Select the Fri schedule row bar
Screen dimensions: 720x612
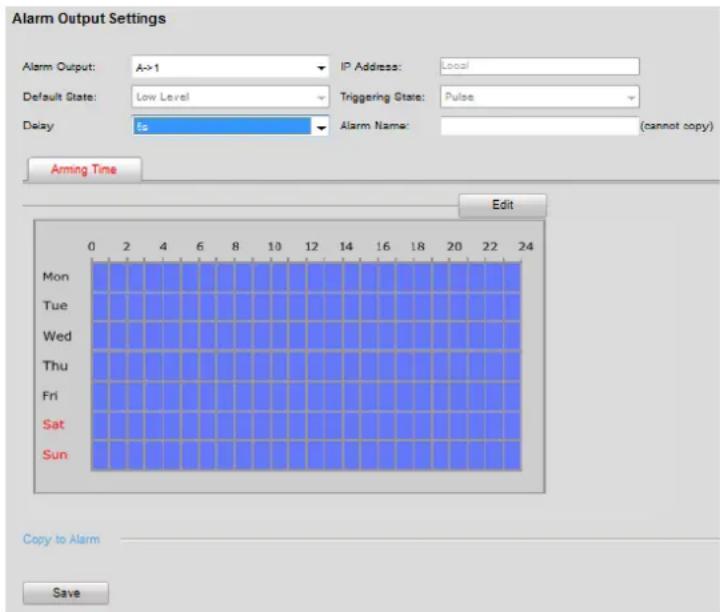306,396
